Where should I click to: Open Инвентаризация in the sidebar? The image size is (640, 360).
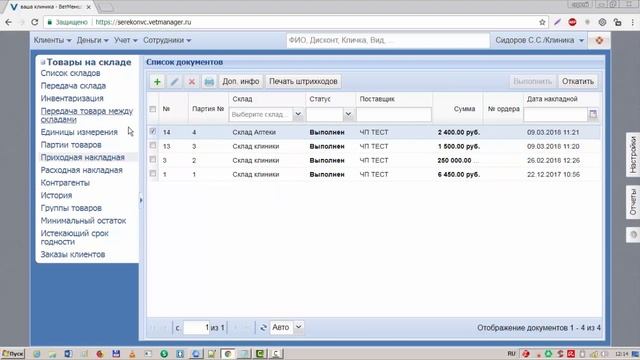[72, 98]
